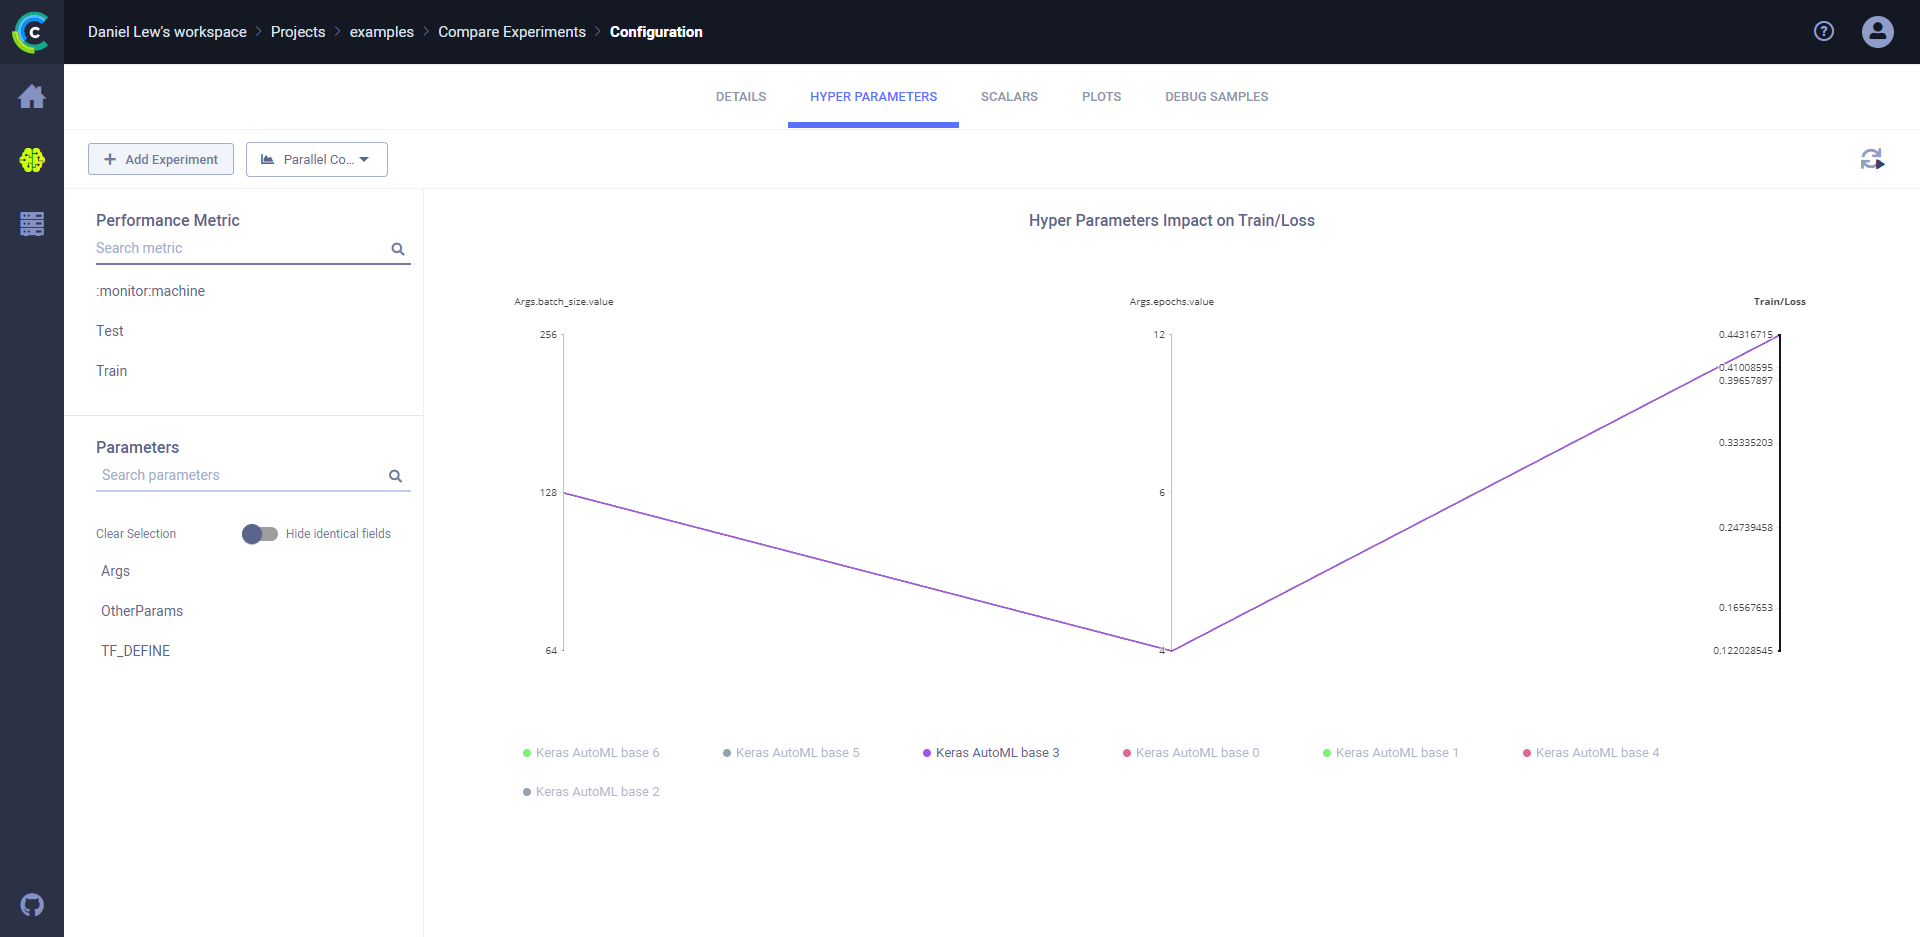
Task: Open the user profile avatar
Action: [x=1877, y=32]
